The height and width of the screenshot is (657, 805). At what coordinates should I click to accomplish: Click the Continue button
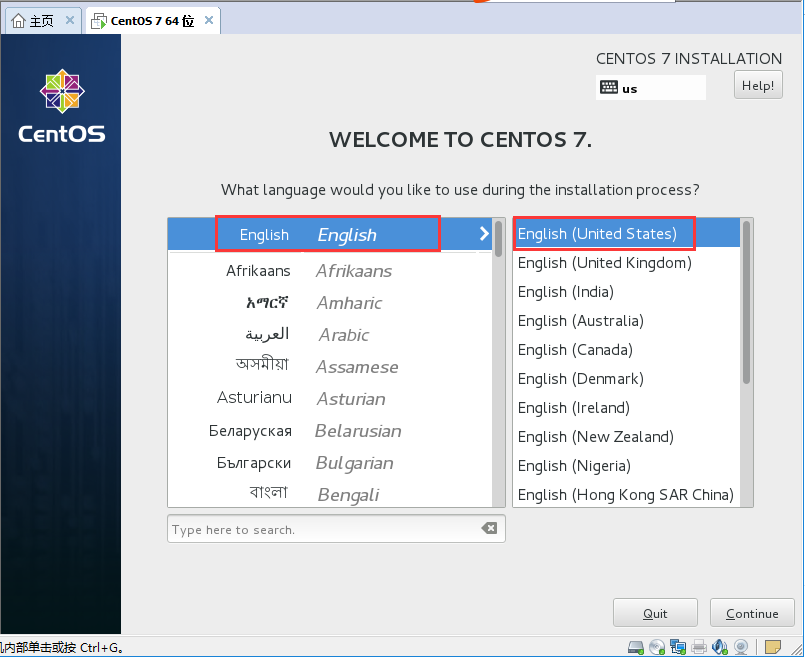[x=752, y=613]
